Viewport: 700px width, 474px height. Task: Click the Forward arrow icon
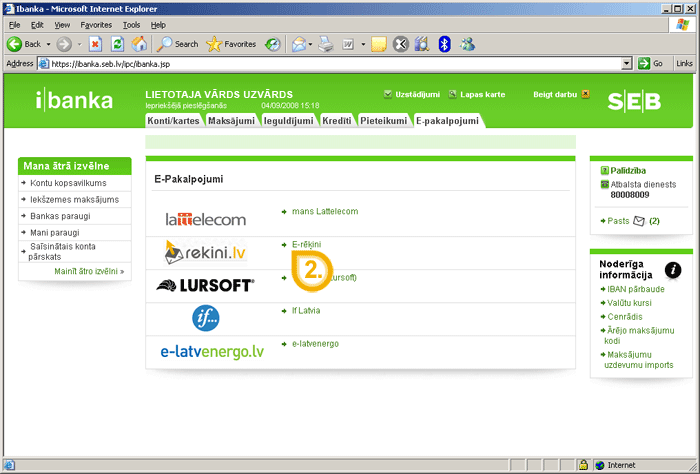(x=64, y=44)
